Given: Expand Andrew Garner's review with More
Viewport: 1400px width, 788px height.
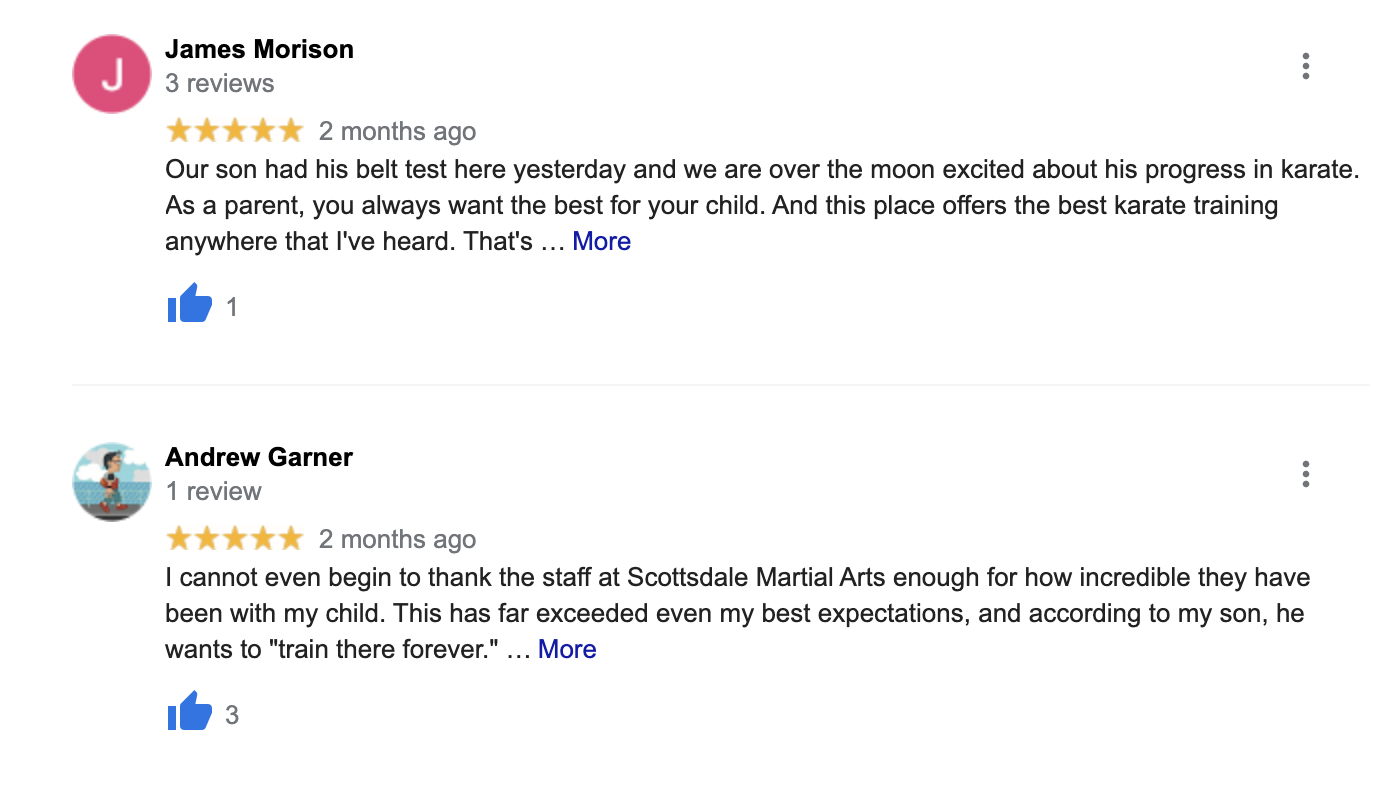Looking at the screenshot, I should (x=567, y=650).
